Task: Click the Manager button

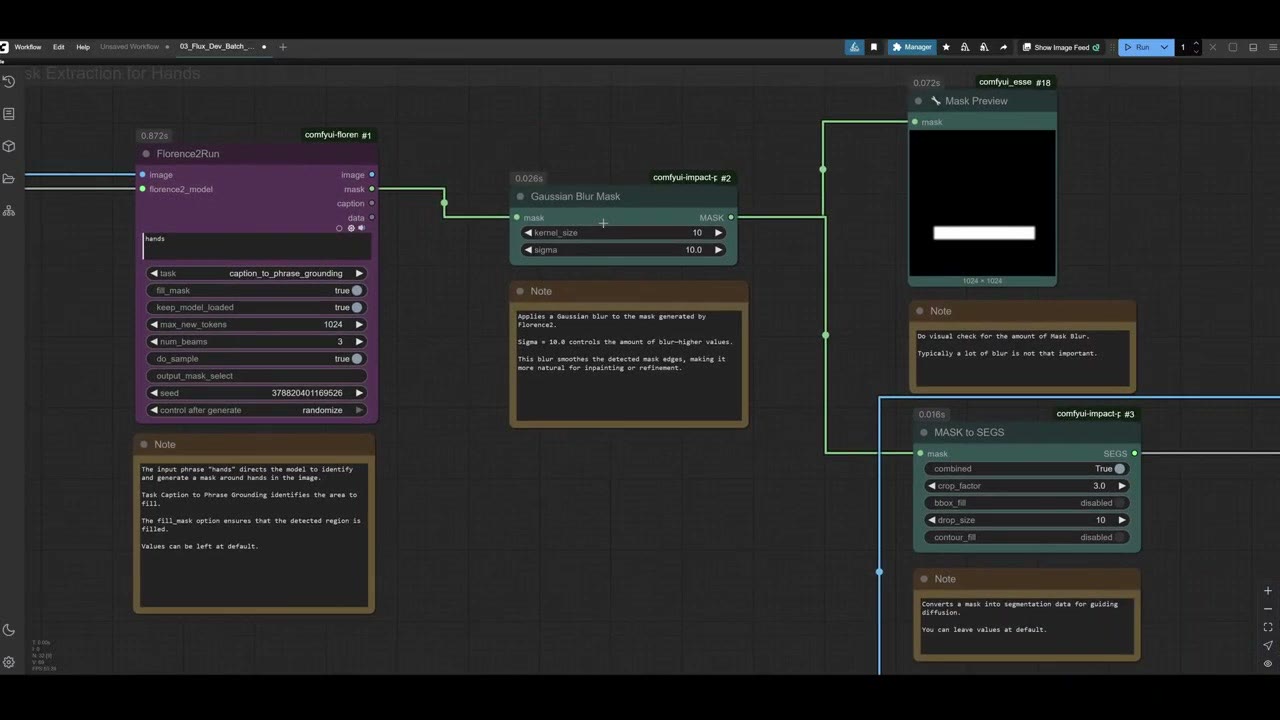Action: click(x=912, y=47)
